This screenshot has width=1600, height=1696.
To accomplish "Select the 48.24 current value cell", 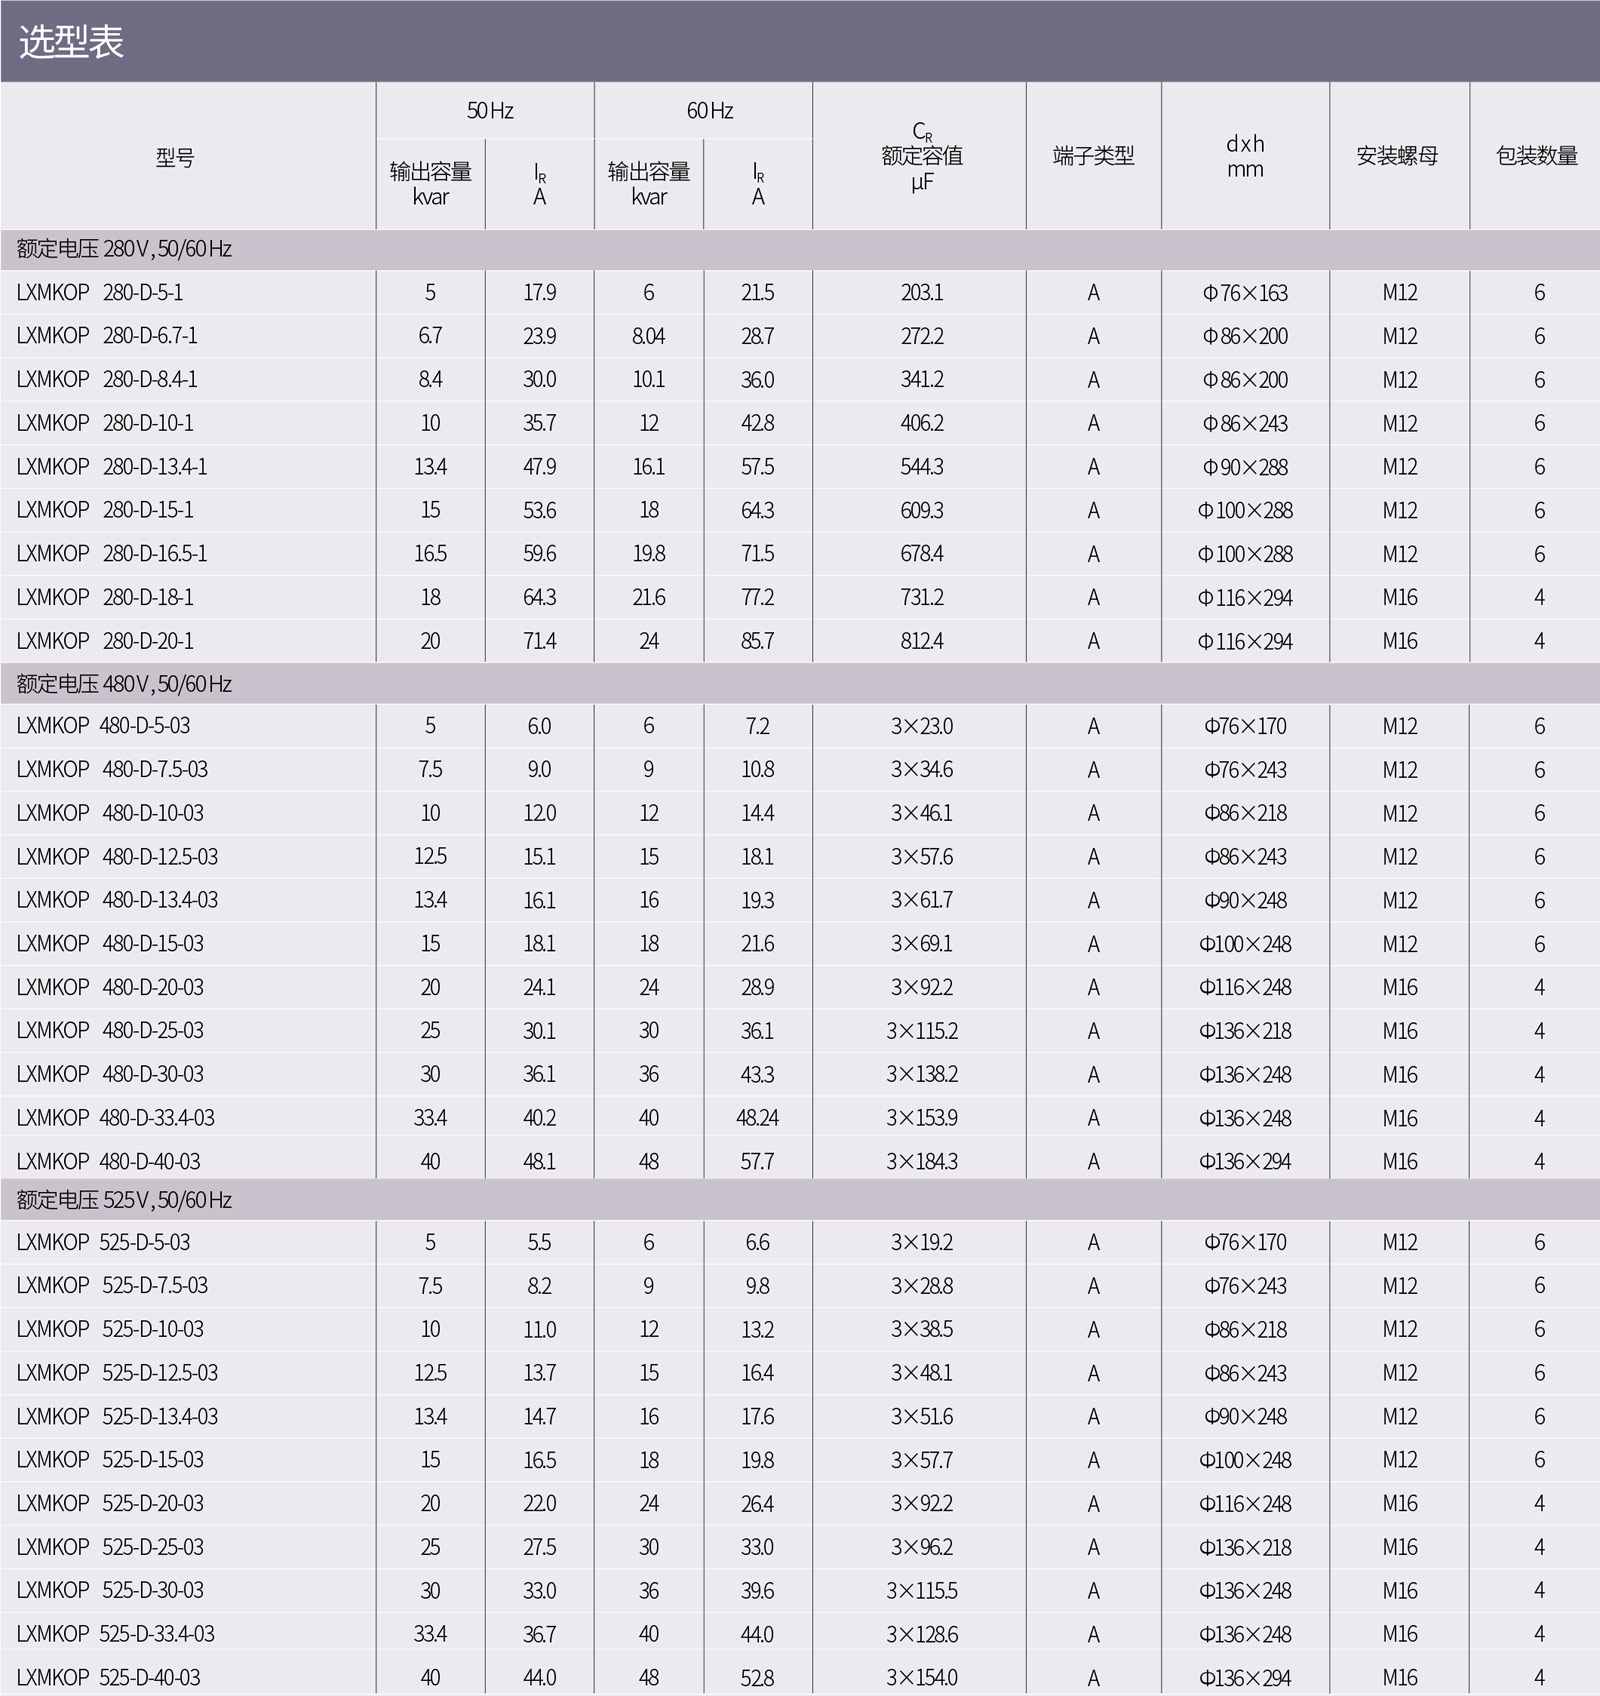I will 757,1118.
